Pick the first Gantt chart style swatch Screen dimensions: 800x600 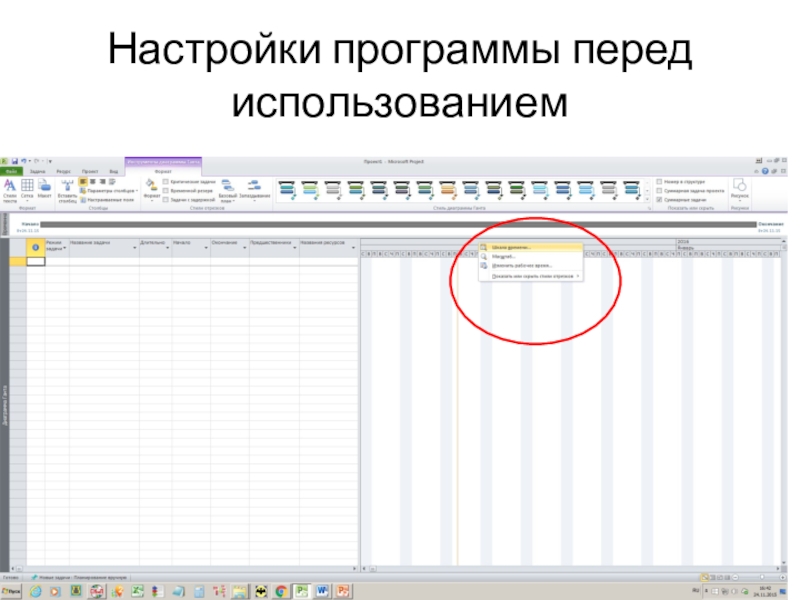pyautogui.click(x=287, y=188)
